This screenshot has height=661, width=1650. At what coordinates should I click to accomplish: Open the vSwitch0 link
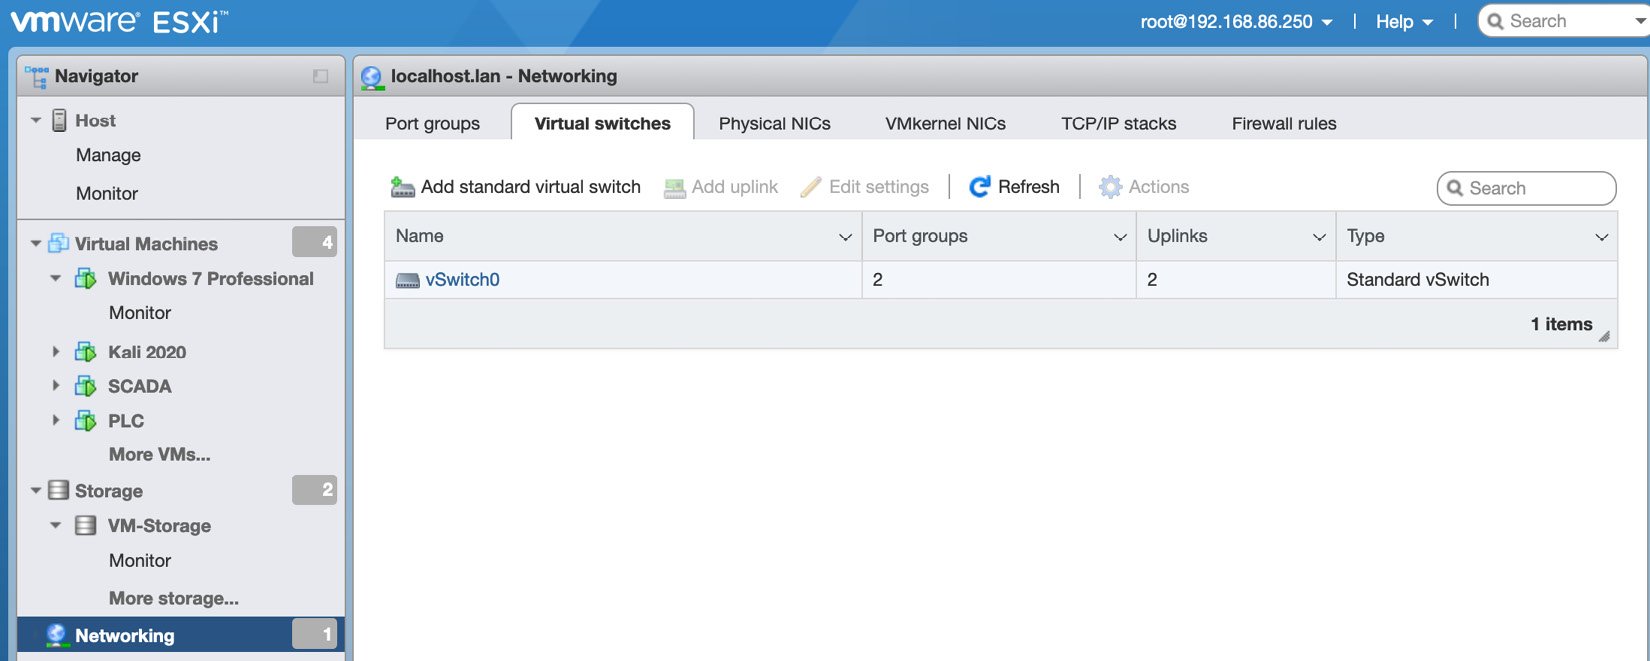tap(462, 280)
